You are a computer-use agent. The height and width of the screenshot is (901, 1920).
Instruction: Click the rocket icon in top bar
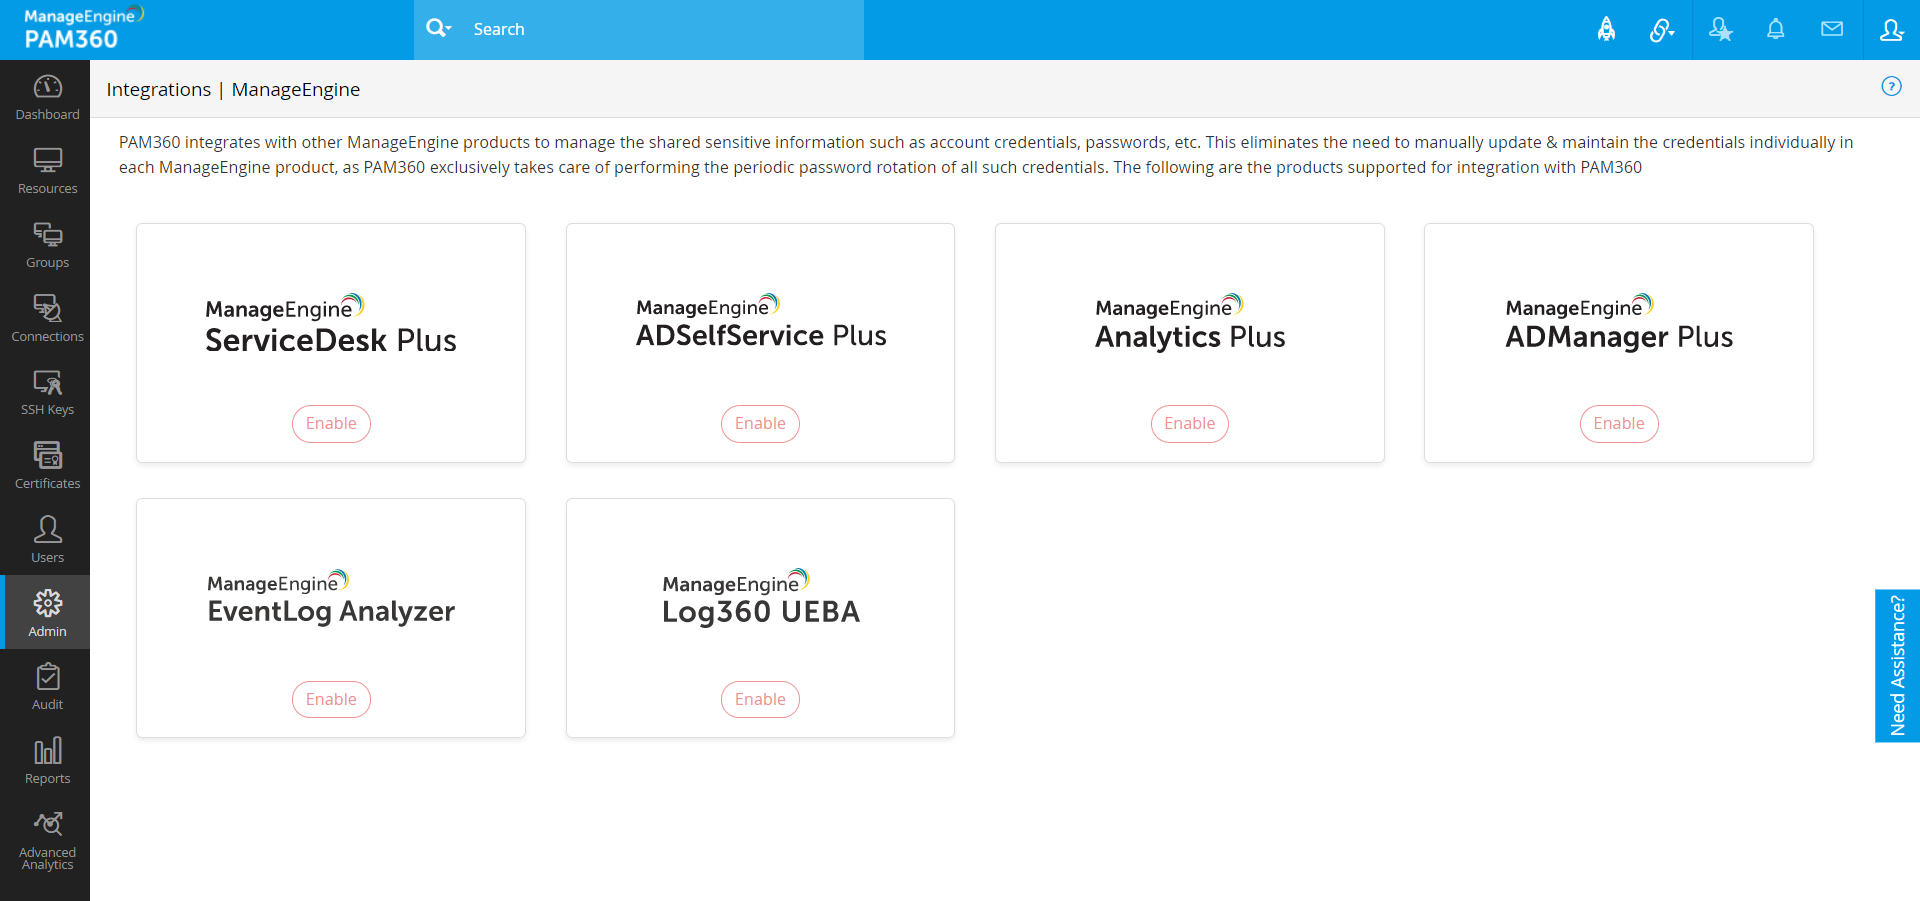point(1606,29)
